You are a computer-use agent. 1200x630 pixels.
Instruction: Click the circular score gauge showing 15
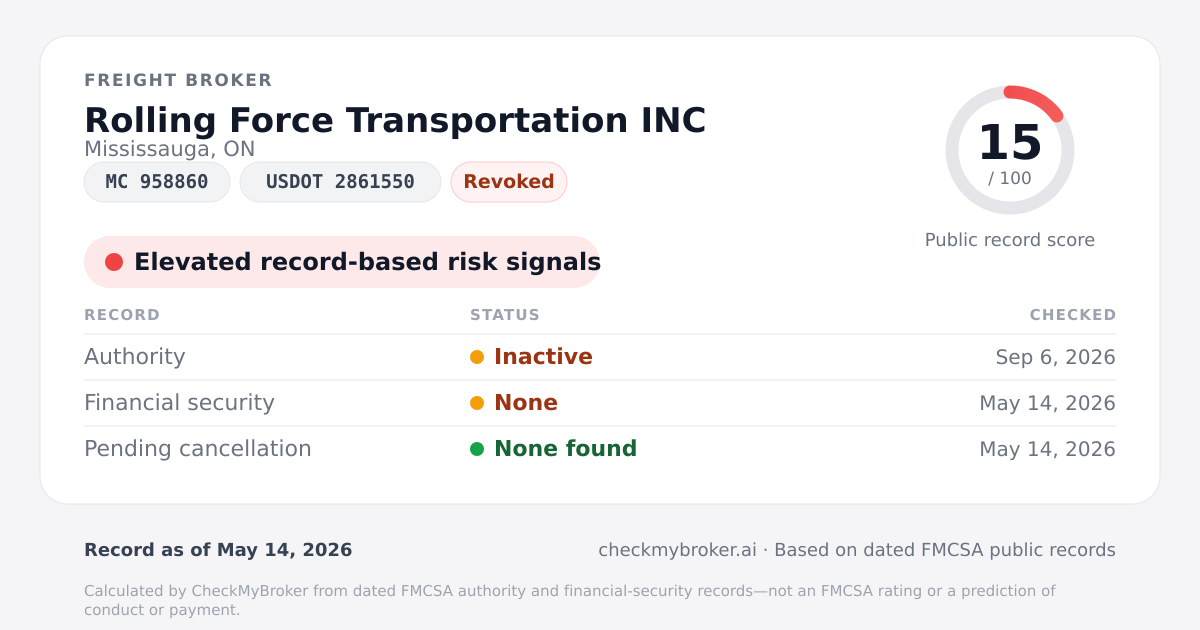[1010, 150]
